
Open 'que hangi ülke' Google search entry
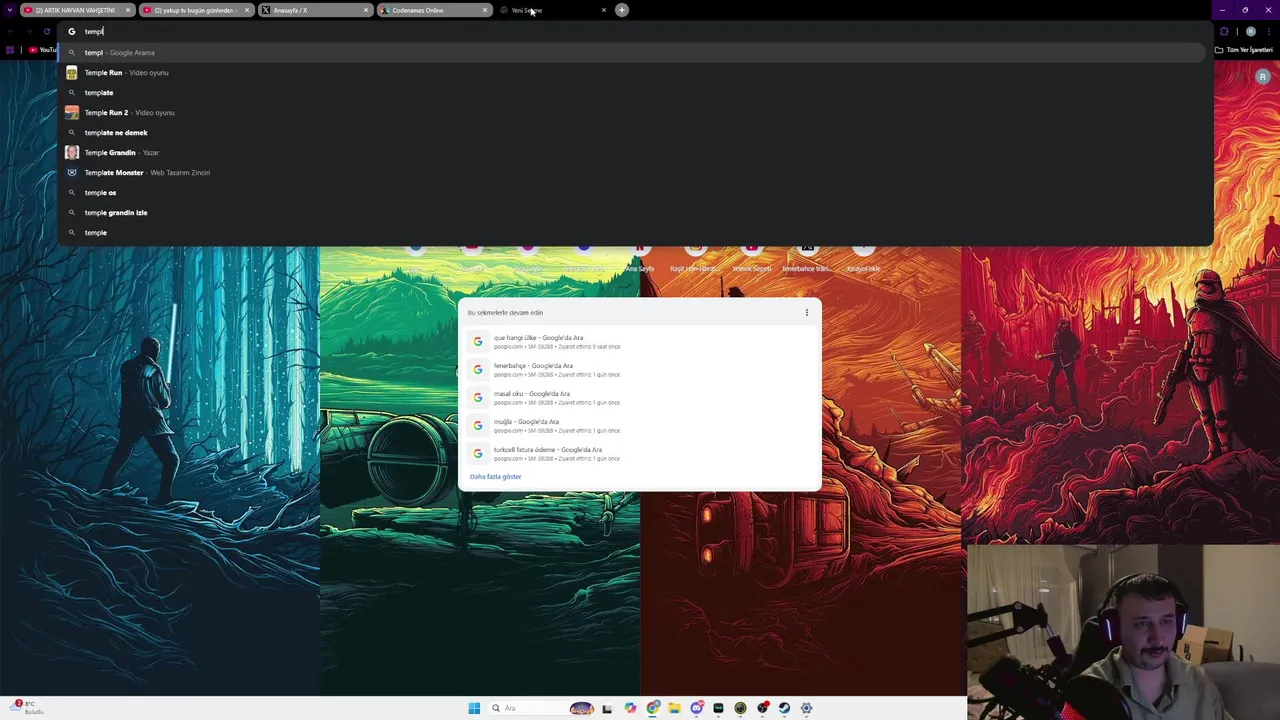[x=640, y=342]
